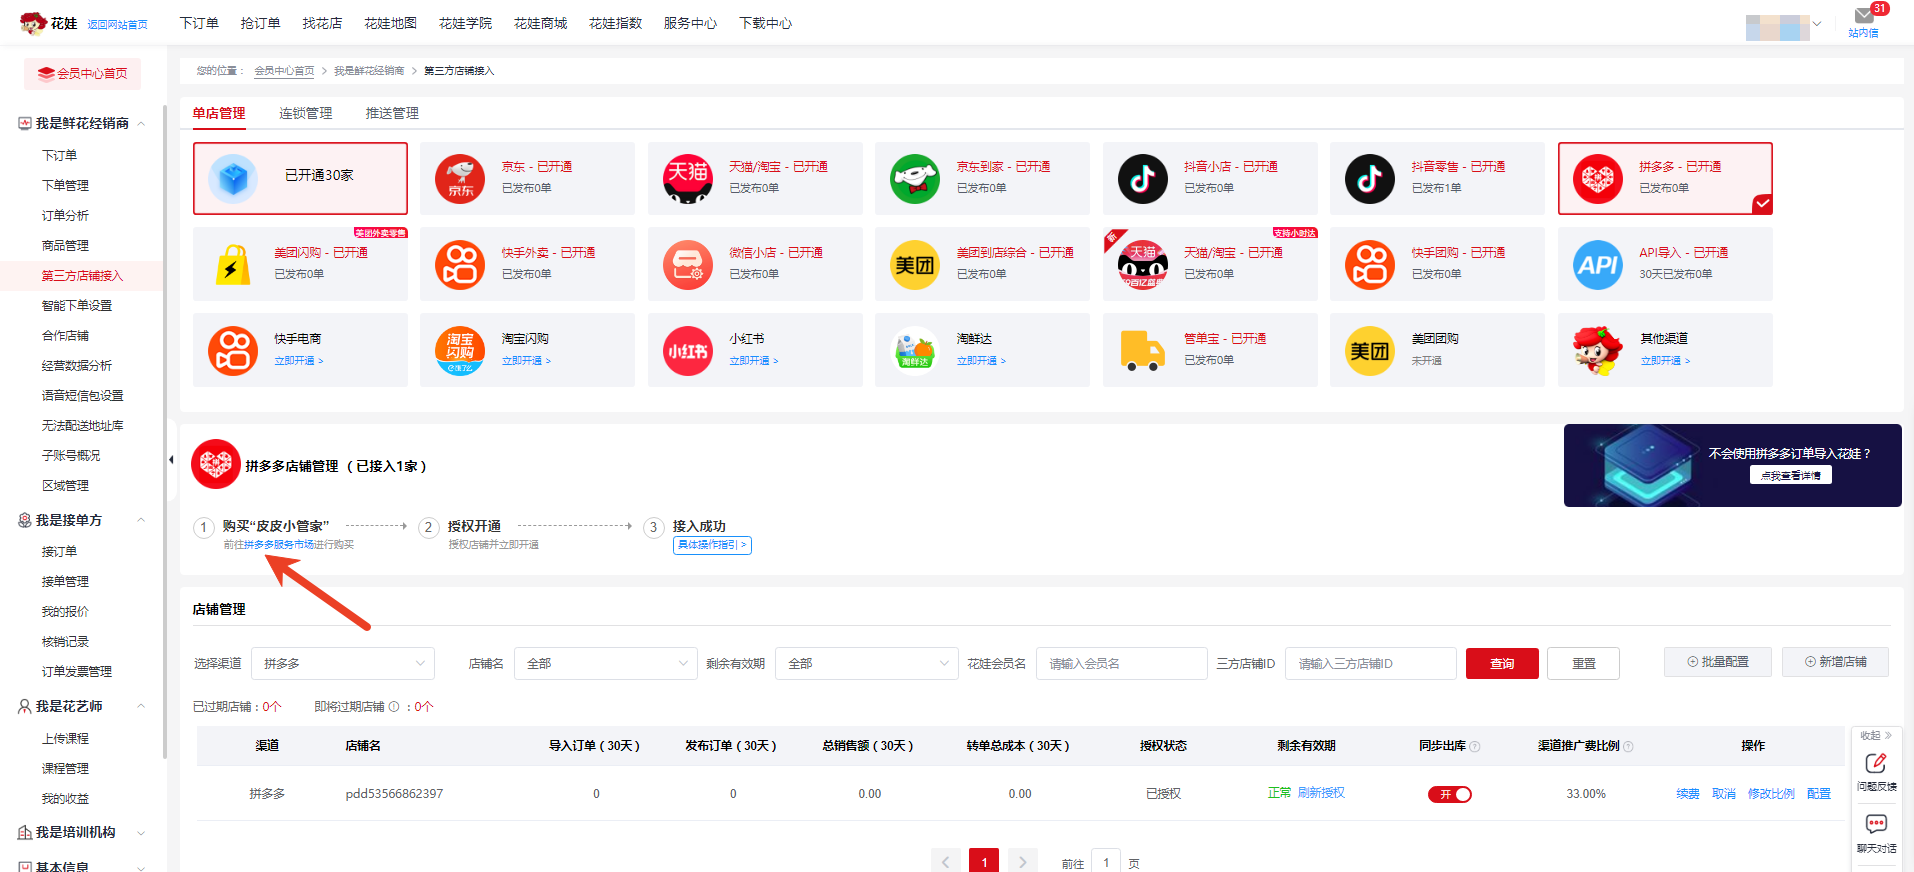Click the JD (京东) channel icon

coord(460,179)
